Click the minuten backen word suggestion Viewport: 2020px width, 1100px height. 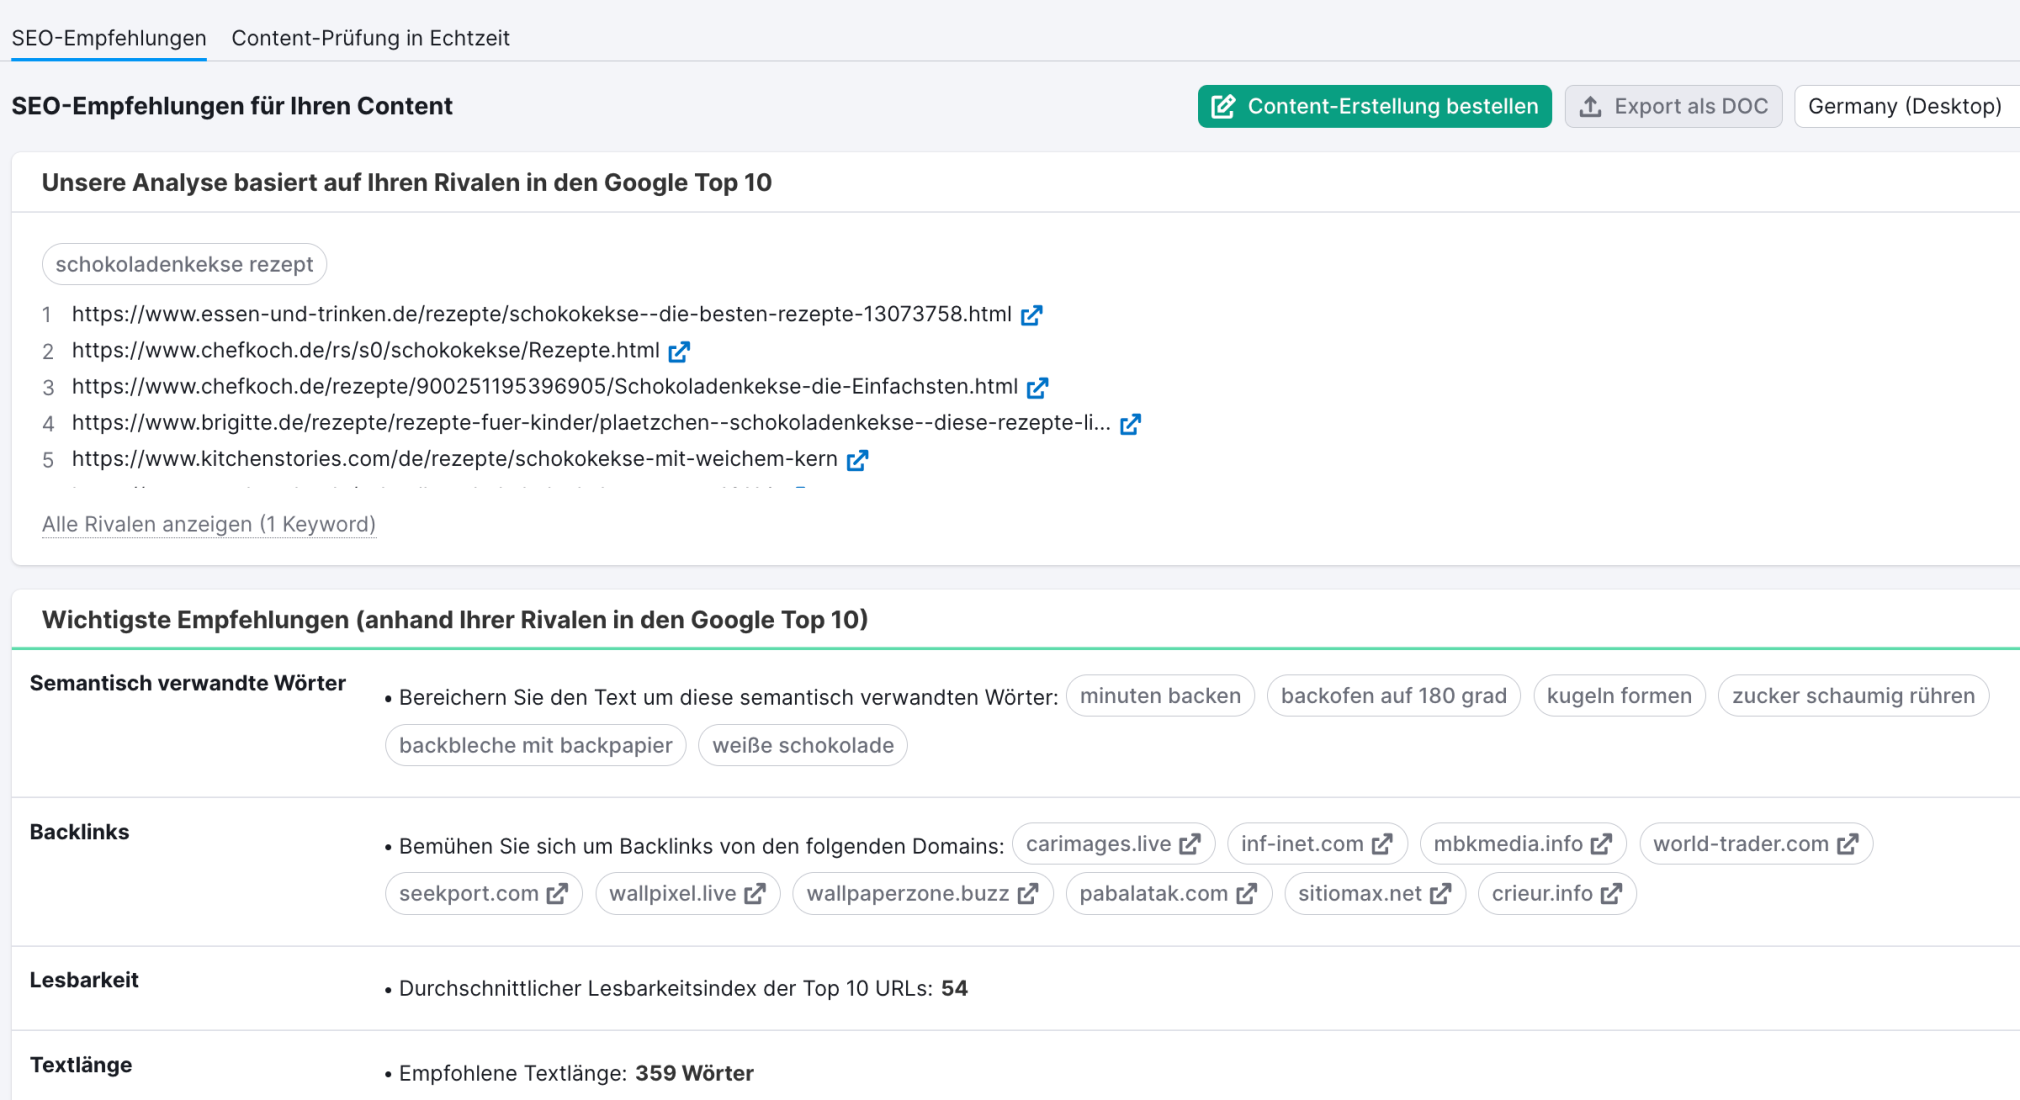1160,695
